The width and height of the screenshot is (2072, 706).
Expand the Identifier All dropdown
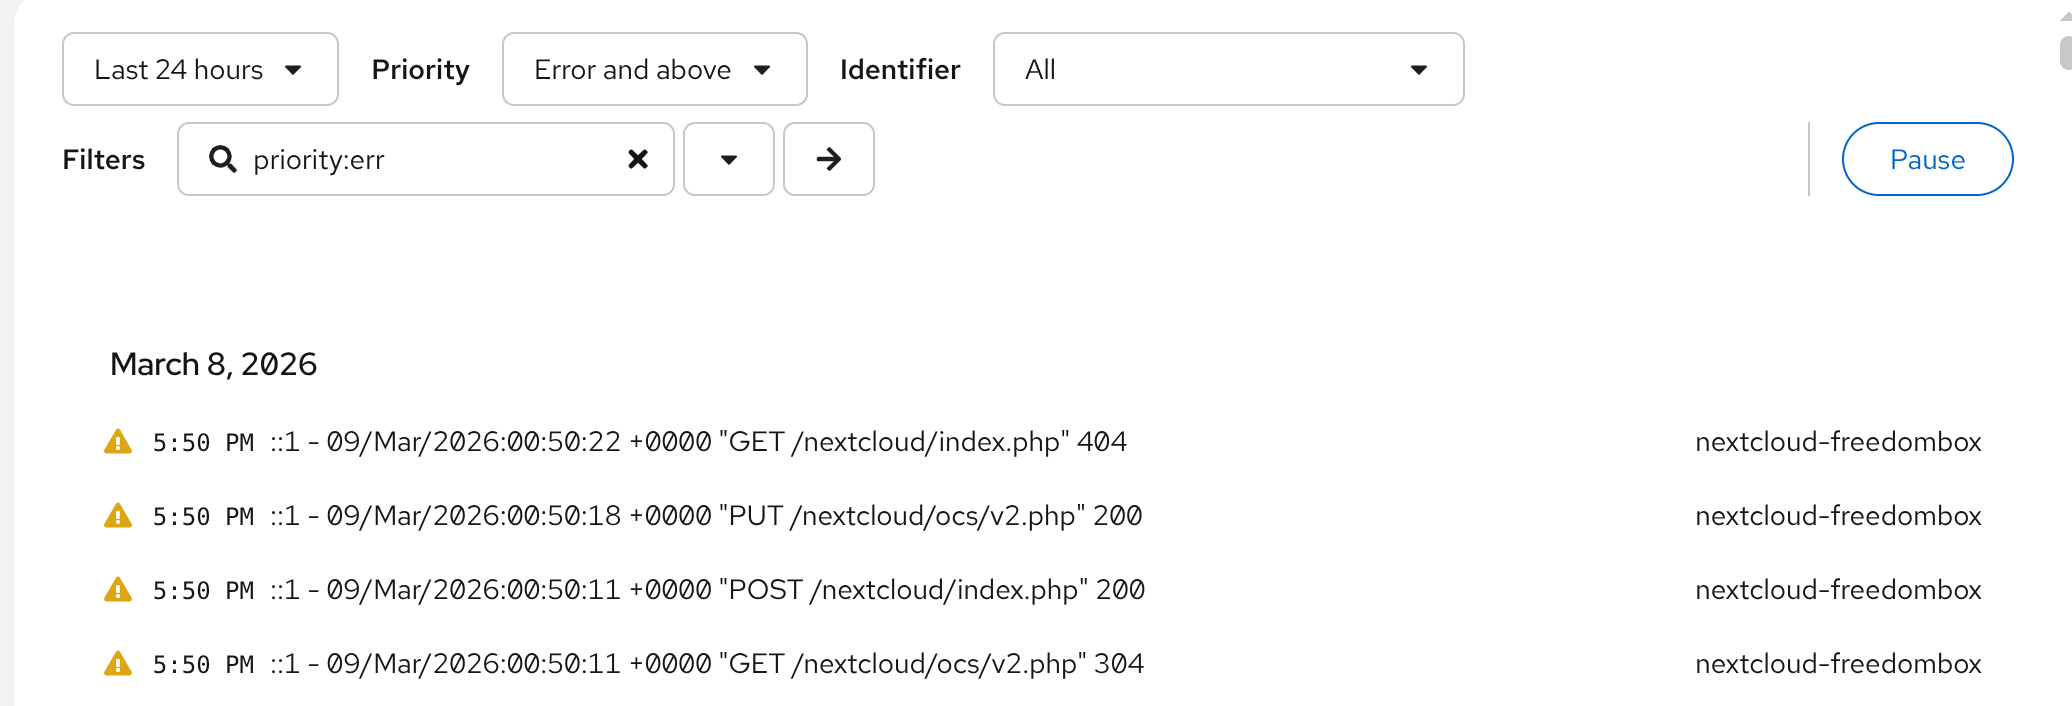(1228, 69)
